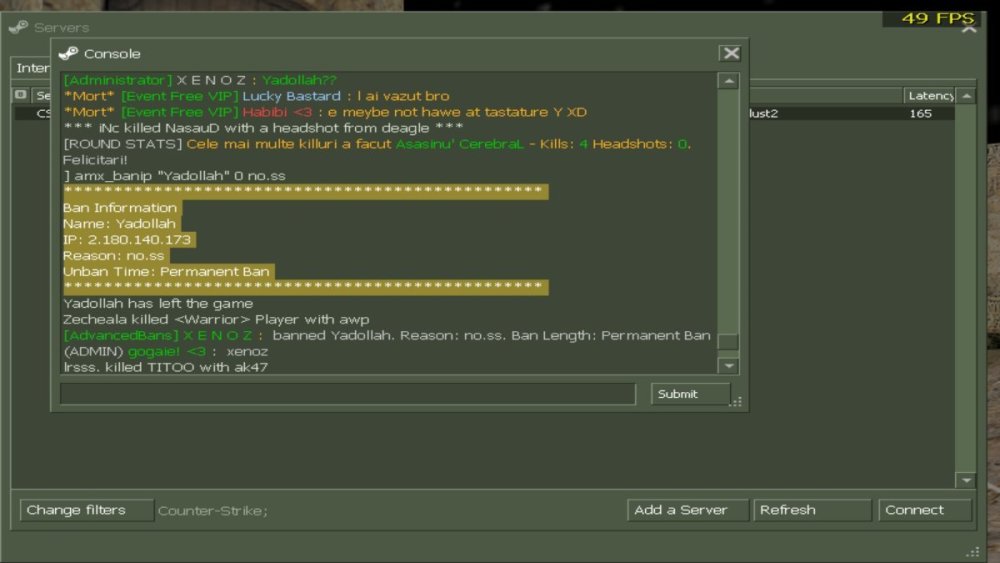
Task: Sort servers by the Latency column
Action: click(x=929, y=96)
